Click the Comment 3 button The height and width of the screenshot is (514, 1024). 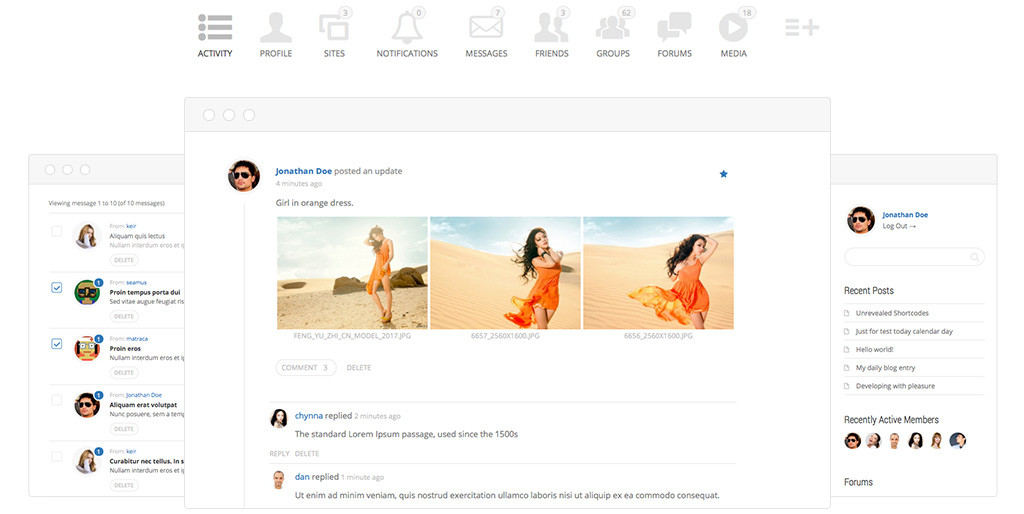click(305, 368)
